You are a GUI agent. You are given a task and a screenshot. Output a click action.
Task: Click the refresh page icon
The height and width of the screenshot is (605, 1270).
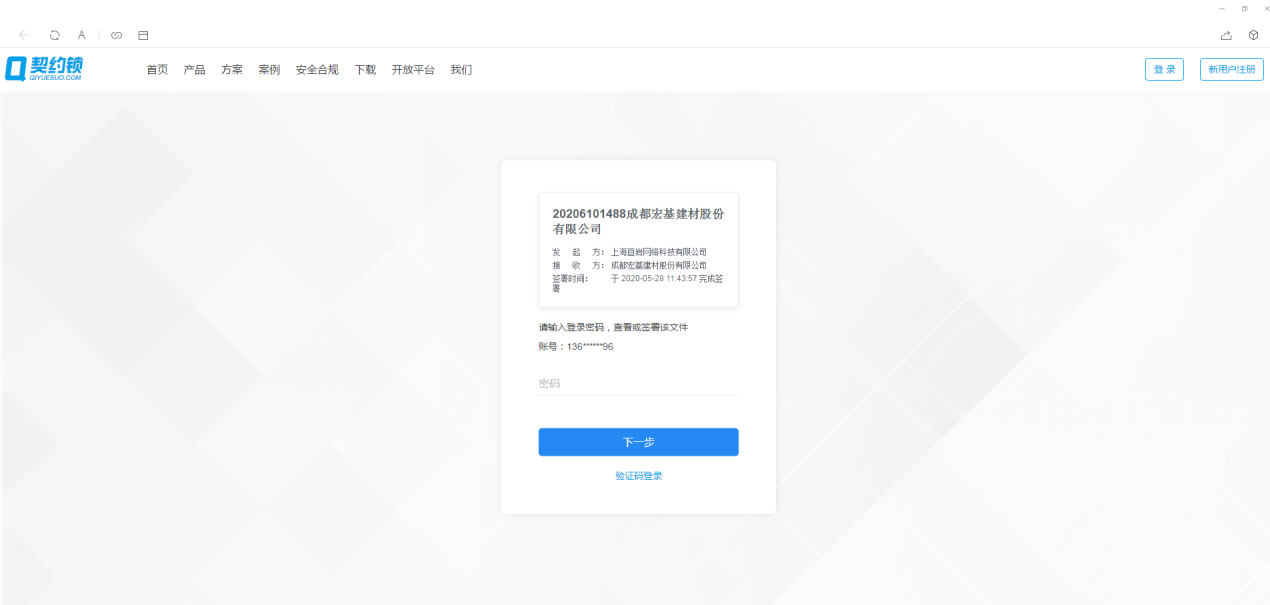click(x=54, y=35)
